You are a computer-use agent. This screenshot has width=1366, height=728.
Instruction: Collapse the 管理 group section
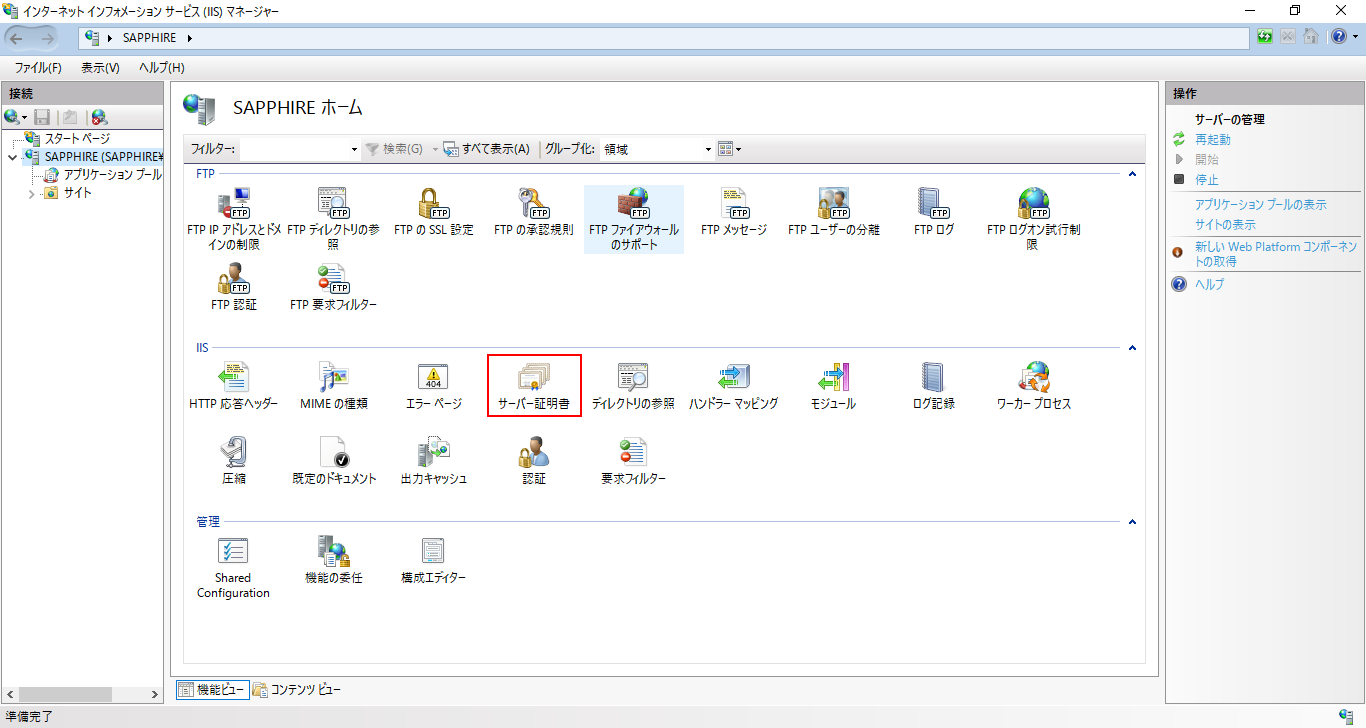coord(1132,522)
